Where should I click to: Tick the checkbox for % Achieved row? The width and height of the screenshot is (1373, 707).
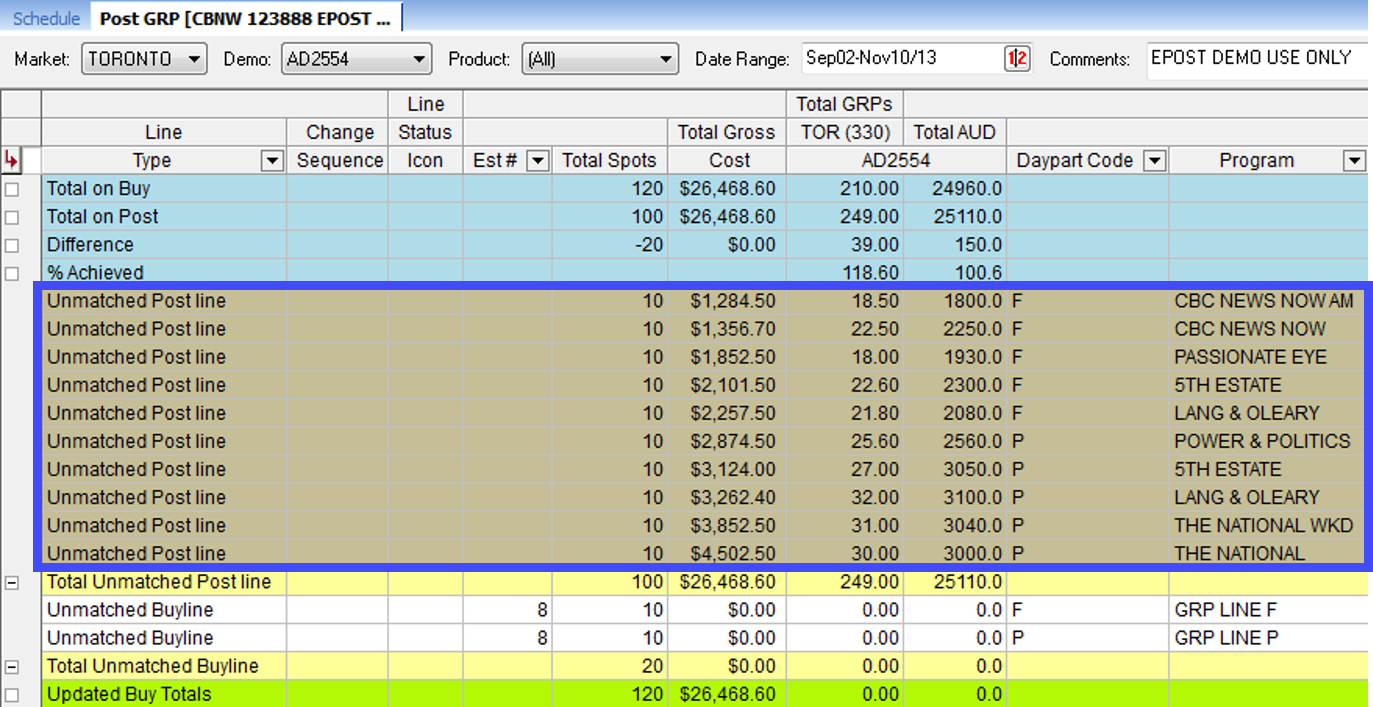[x=11, y=273]
